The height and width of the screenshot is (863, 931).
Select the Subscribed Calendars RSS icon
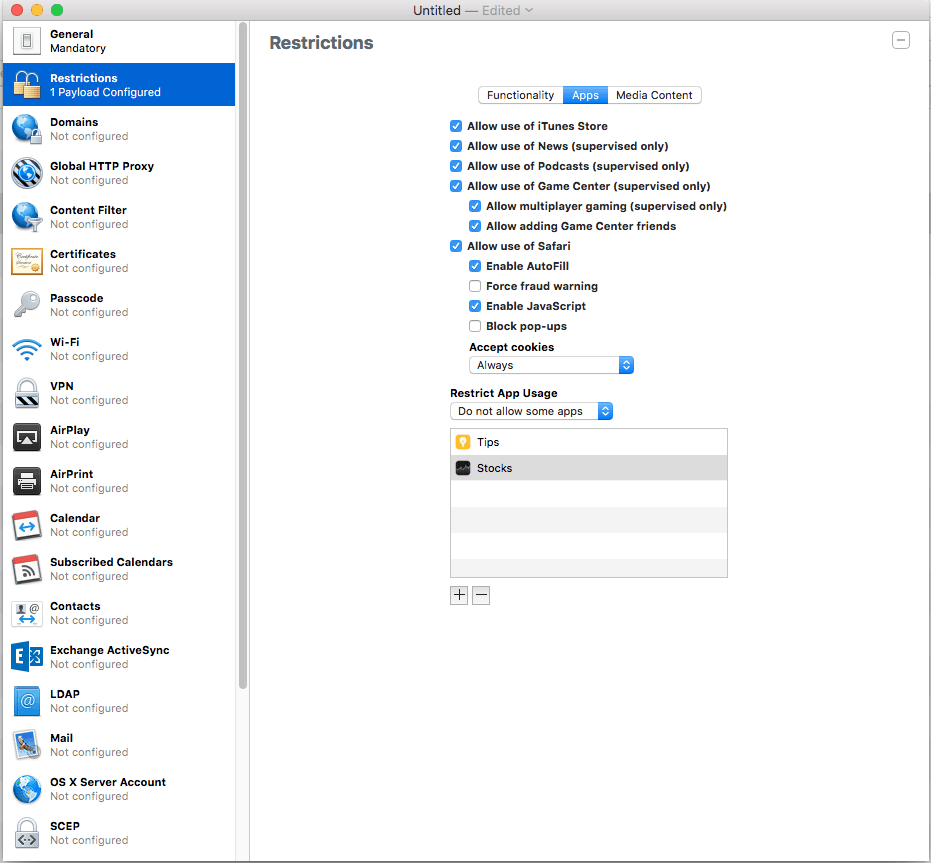tap(27, 569)
